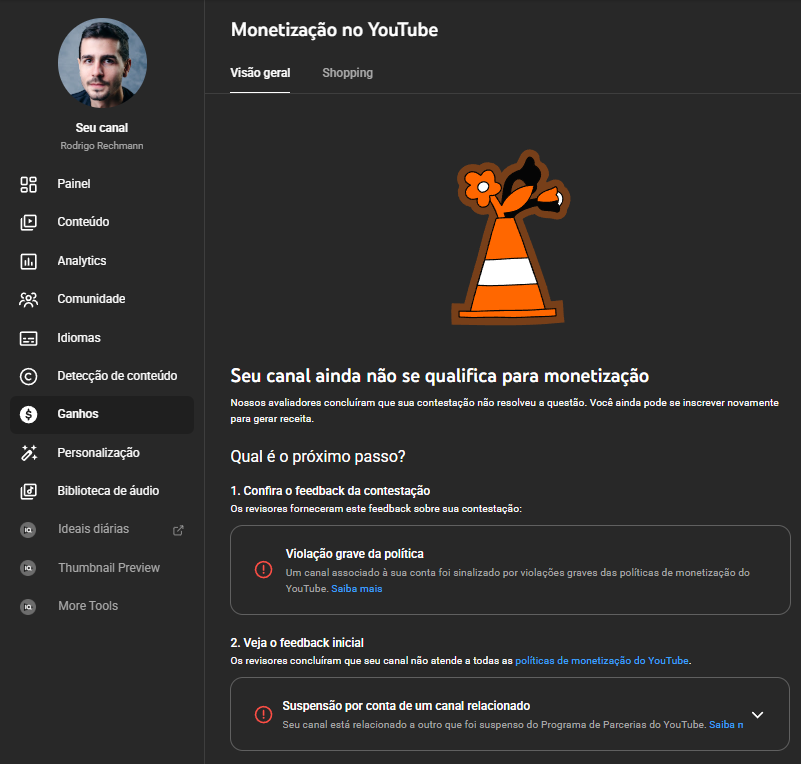801x764 pixels.
Task: Click the Painel dashboard grid icon
Action: coord(28,184)
